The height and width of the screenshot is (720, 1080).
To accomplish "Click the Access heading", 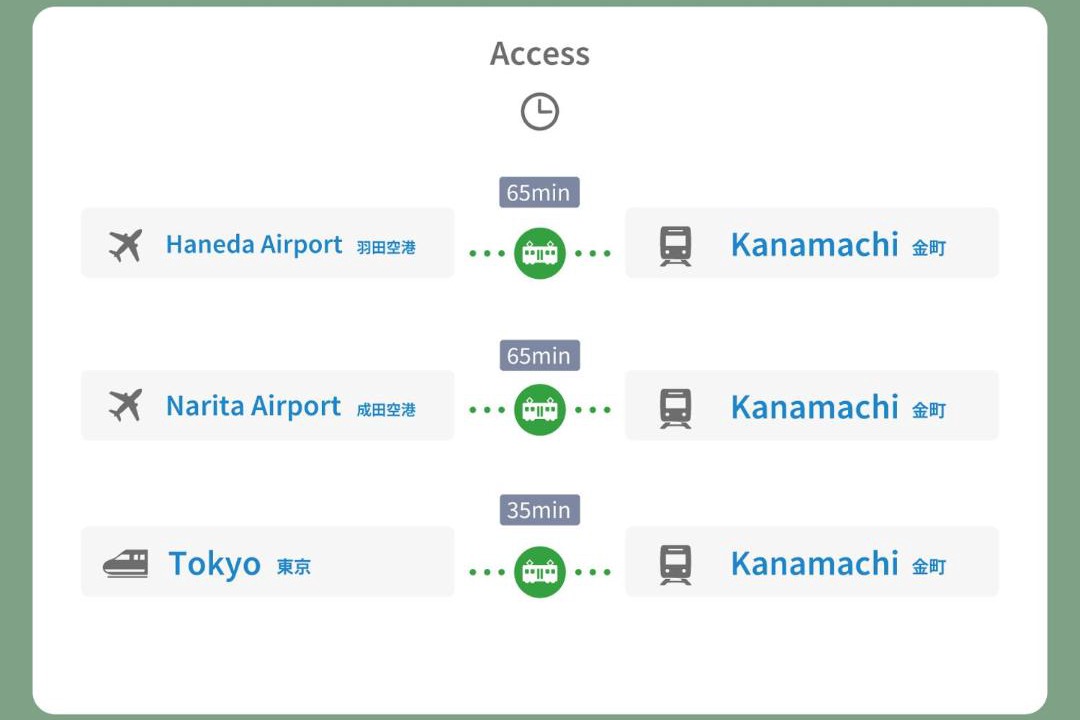I will click(540, 54).
